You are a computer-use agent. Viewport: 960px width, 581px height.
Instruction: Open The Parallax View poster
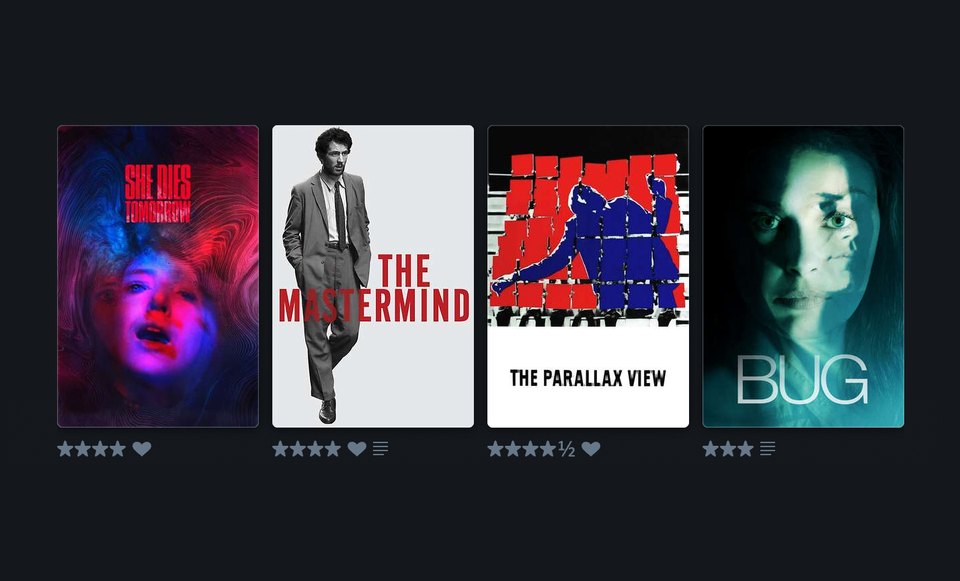click(588, 276)
